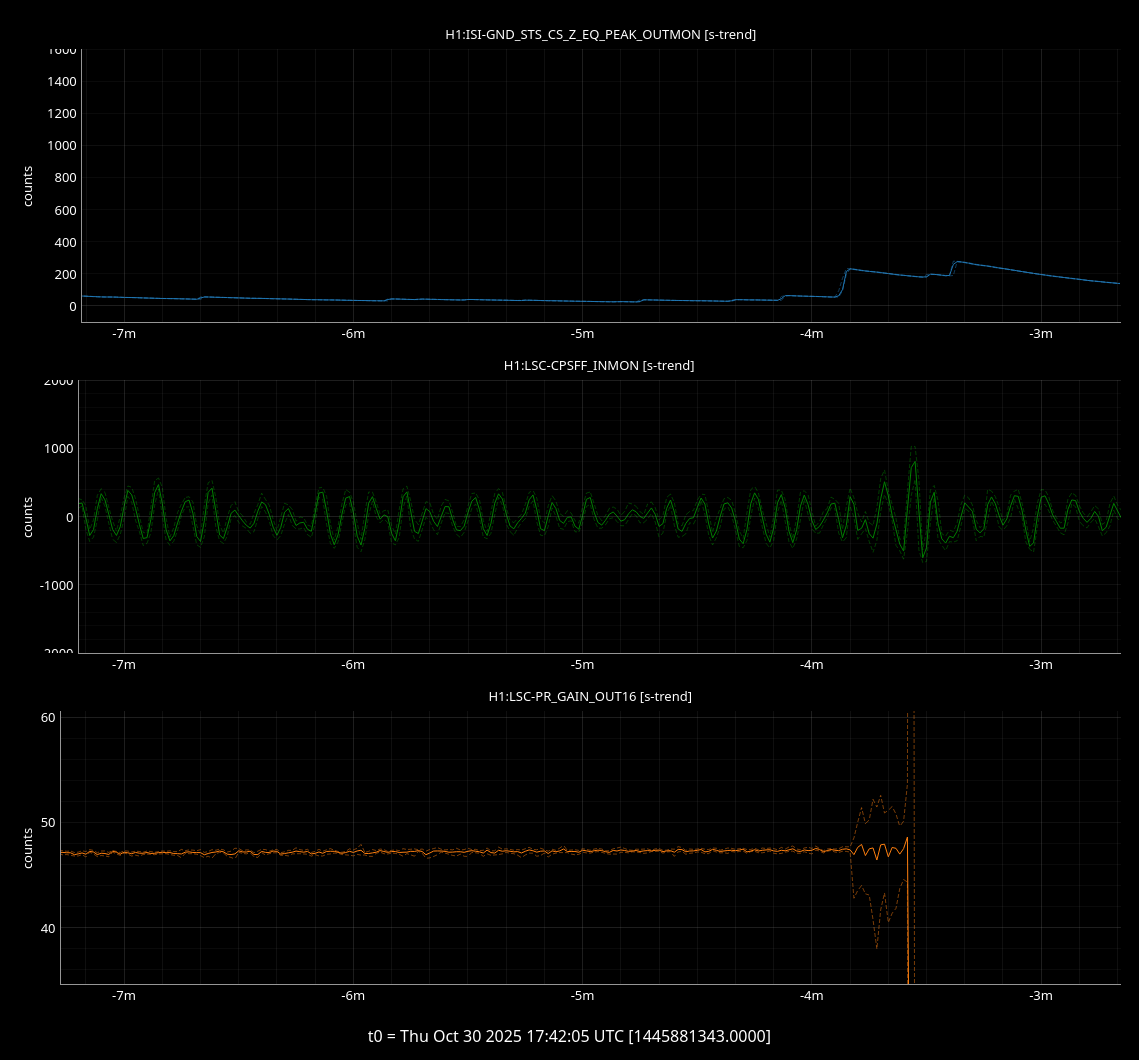1139x1060 pixels.
Task: Click the t0 timestamp text at the bottom
Action: 569,1036
